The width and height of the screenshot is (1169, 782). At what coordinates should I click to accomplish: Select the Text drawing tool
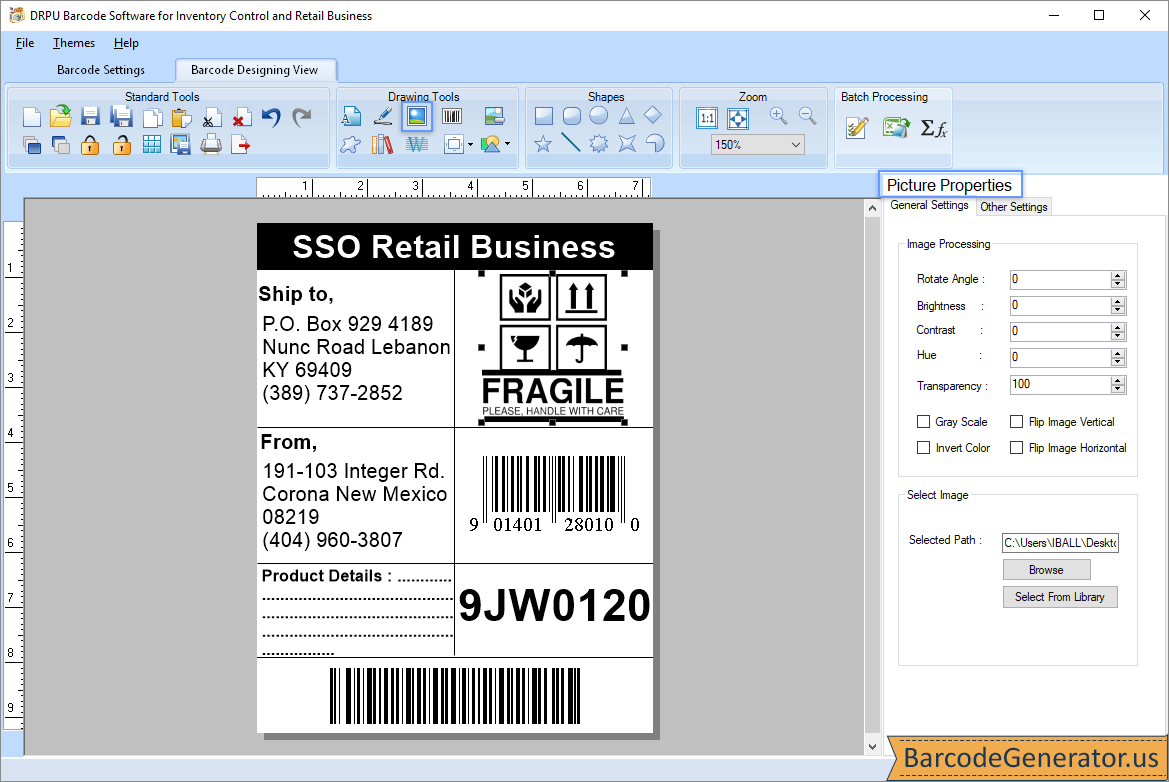(351, 116)
